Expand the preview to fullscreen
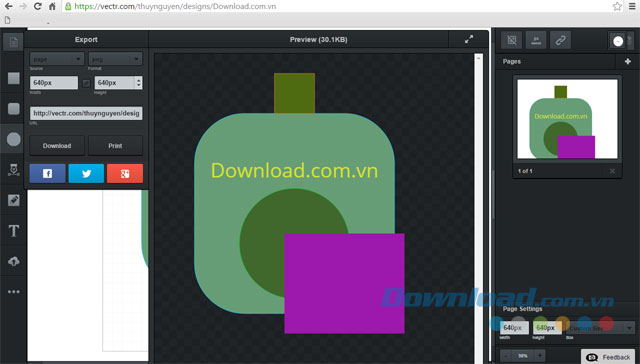Screen dimensions: 640x364 [469, 40]
